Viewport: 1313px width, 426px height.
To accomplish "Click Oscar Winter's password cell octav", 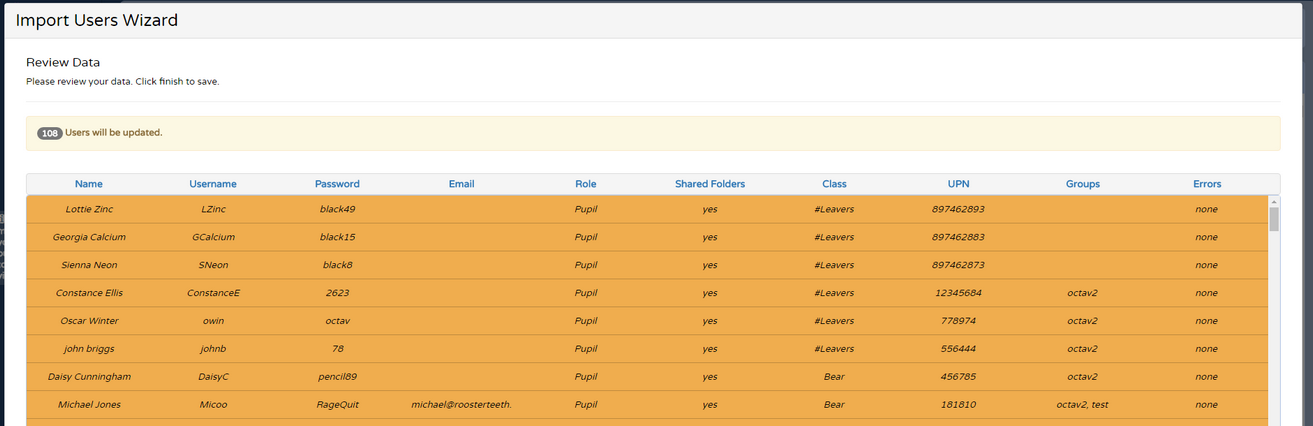I will (x=337, y=321).
